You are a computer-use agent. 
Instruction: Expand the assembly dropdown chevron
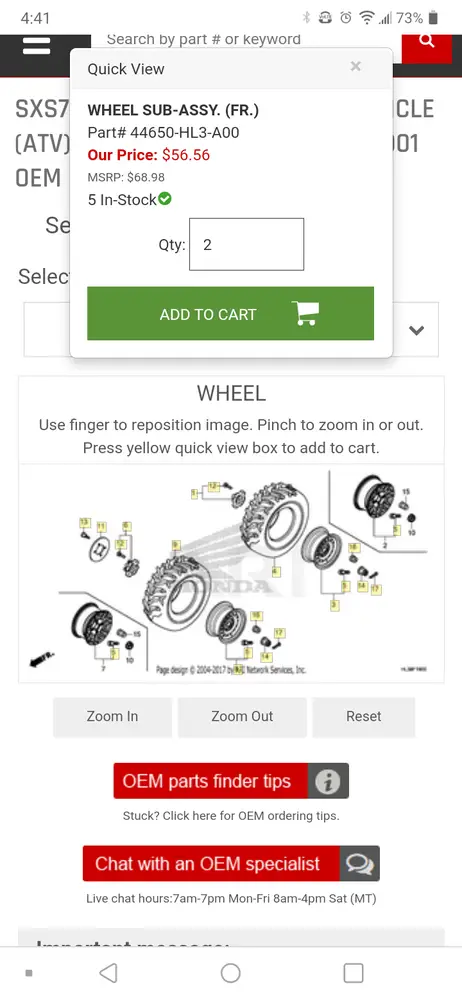pos(416,330)
